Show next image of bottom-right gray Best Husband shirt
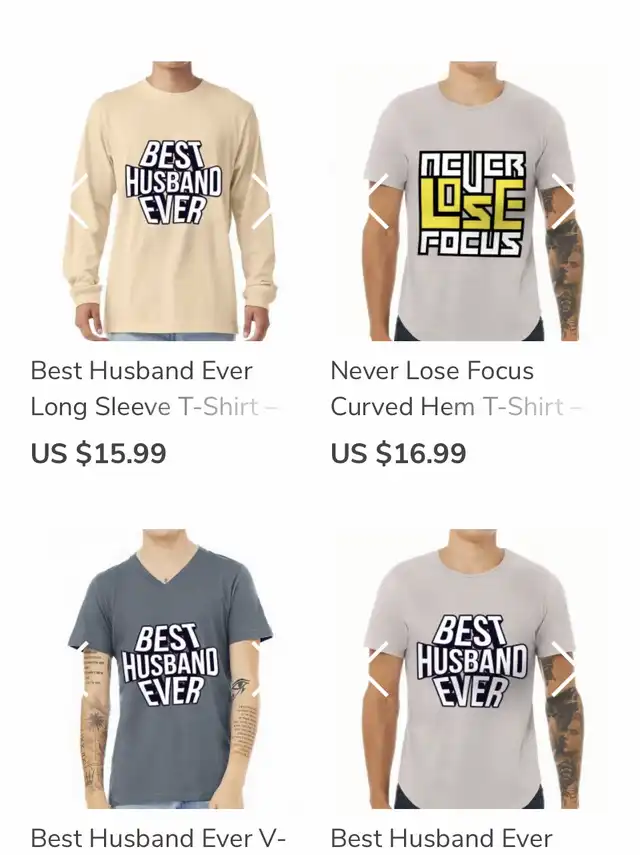Screen dimensions: 640x855 [561, 669]
